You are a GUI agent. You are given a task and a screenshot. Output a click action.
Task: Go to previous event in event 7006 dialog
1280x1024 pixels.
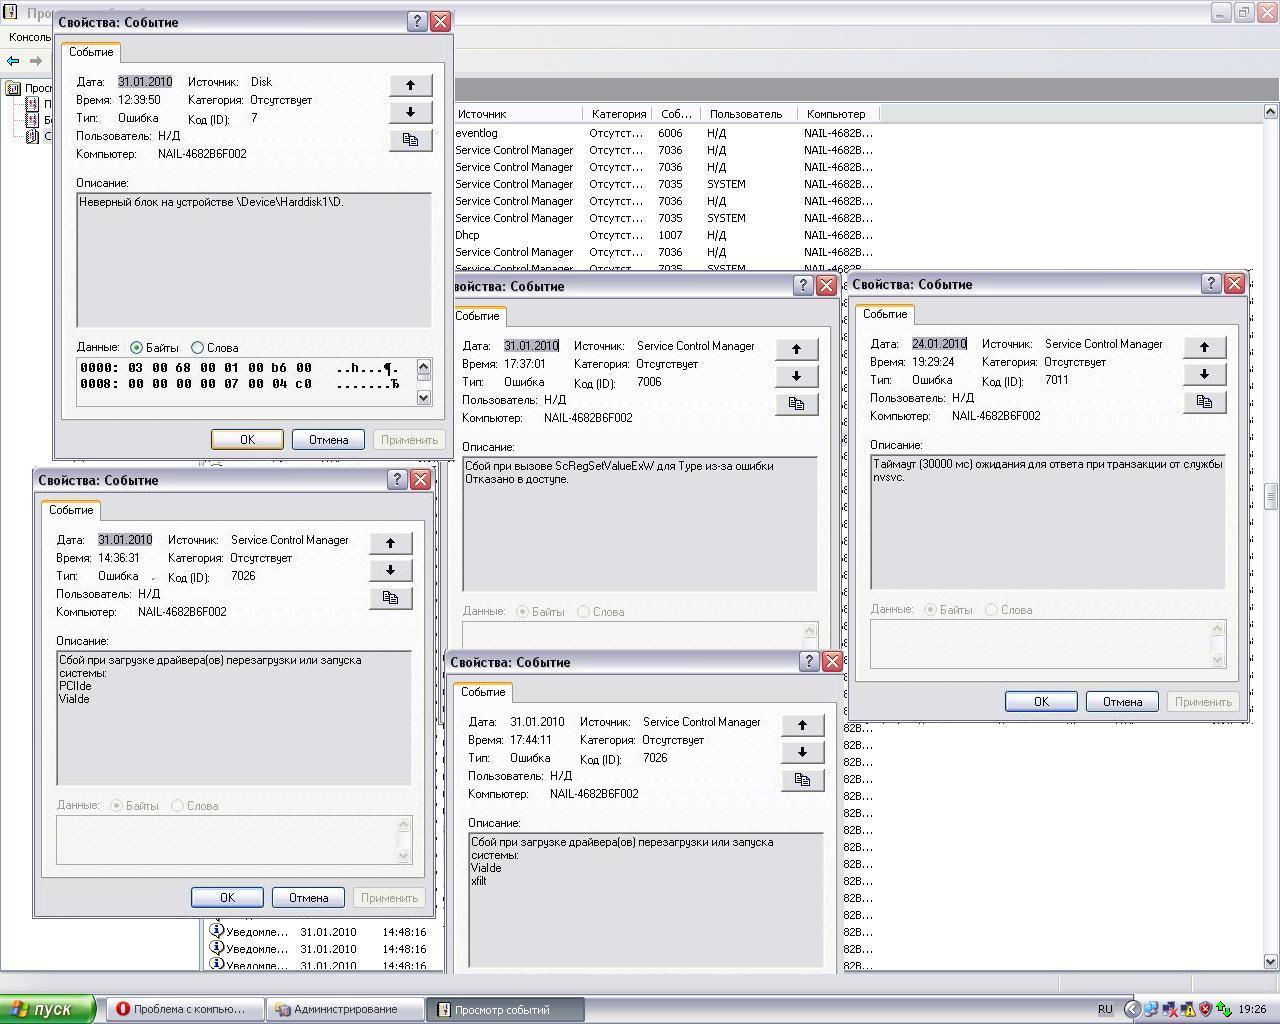coord(796,349)
